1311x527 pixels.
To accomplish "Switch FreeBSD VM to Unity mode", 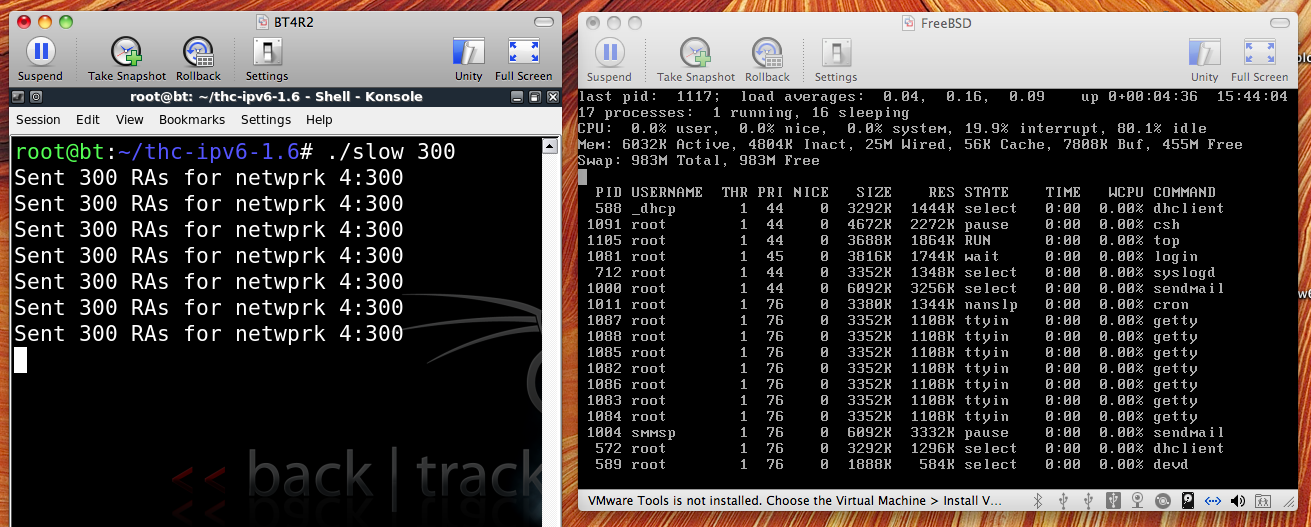I will tap(1204, 60).
